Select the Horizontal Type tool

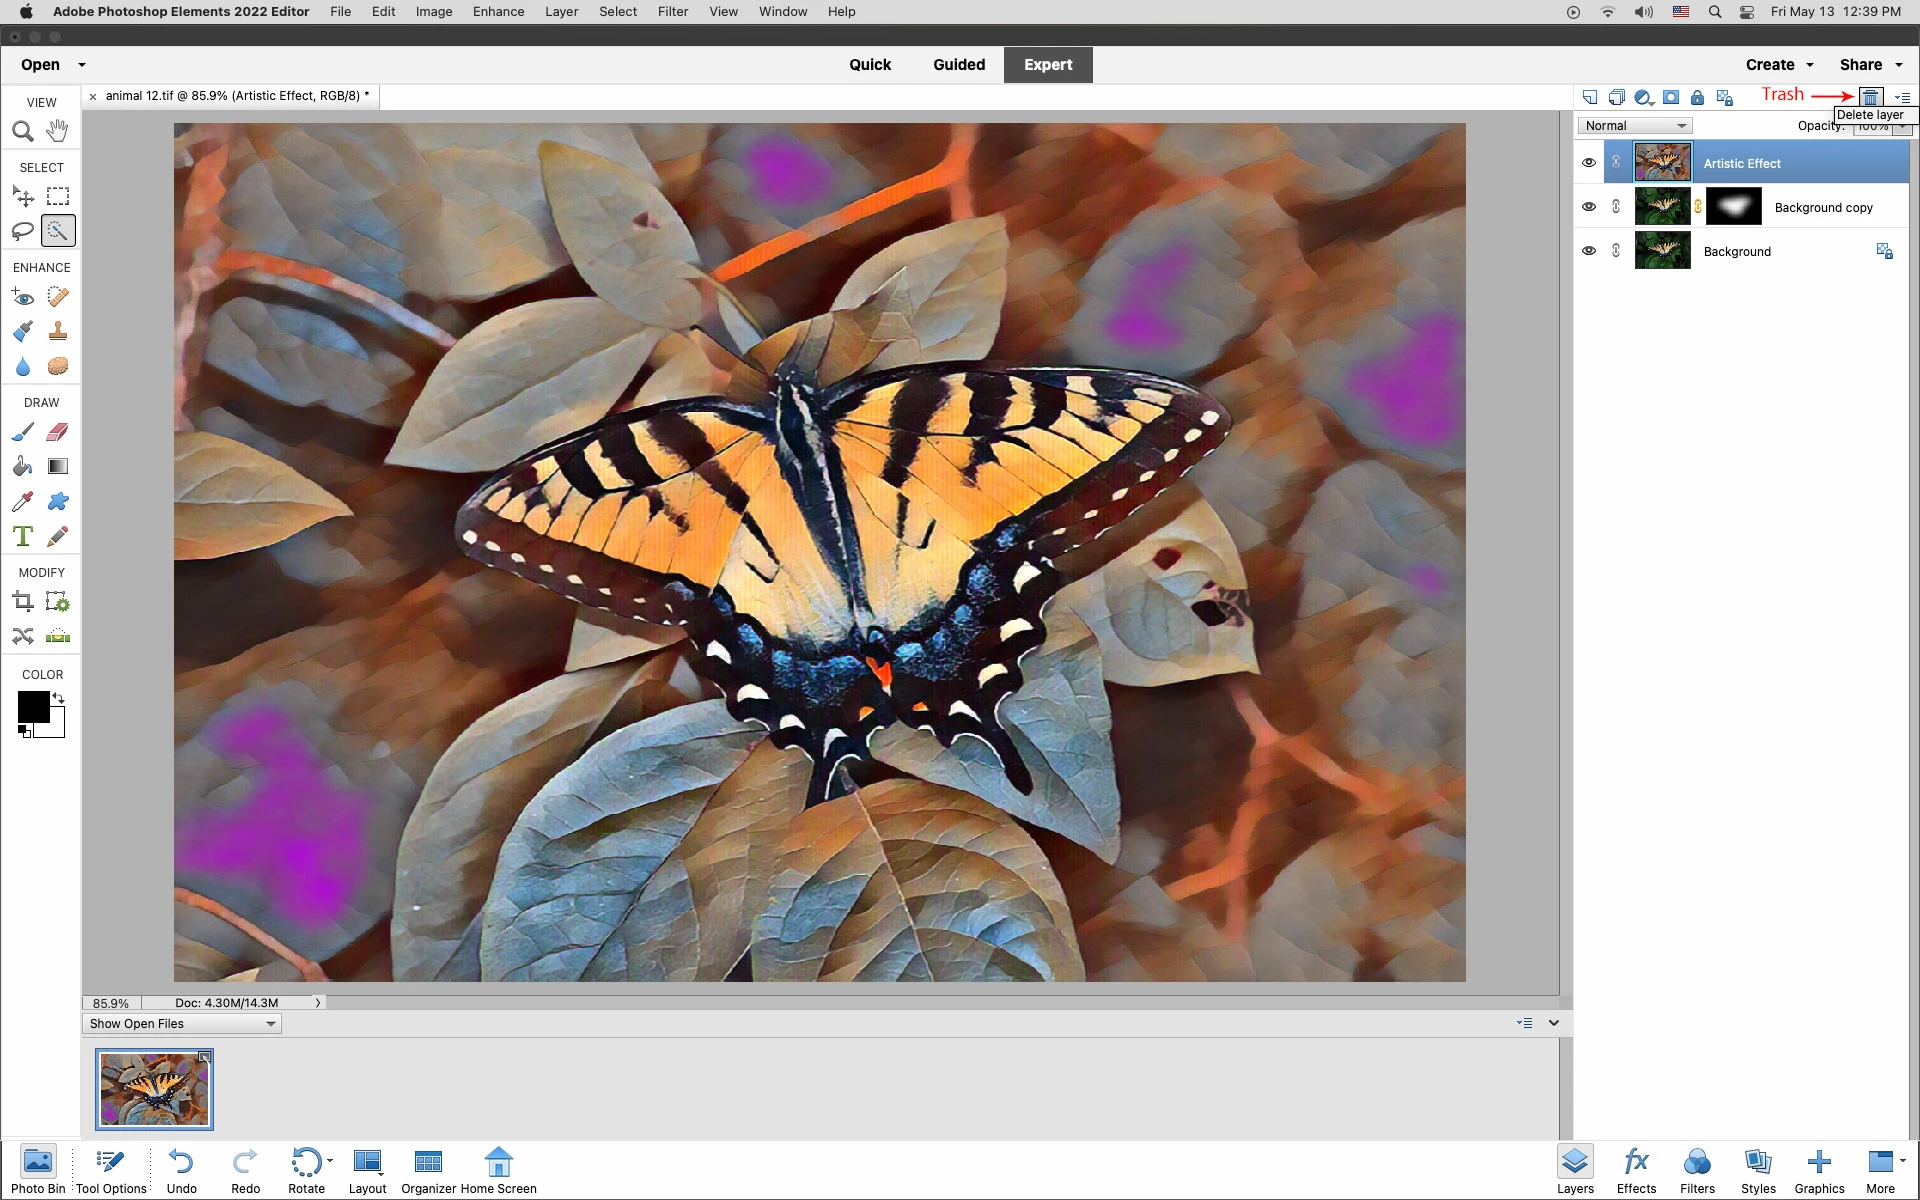coord(22,536)
